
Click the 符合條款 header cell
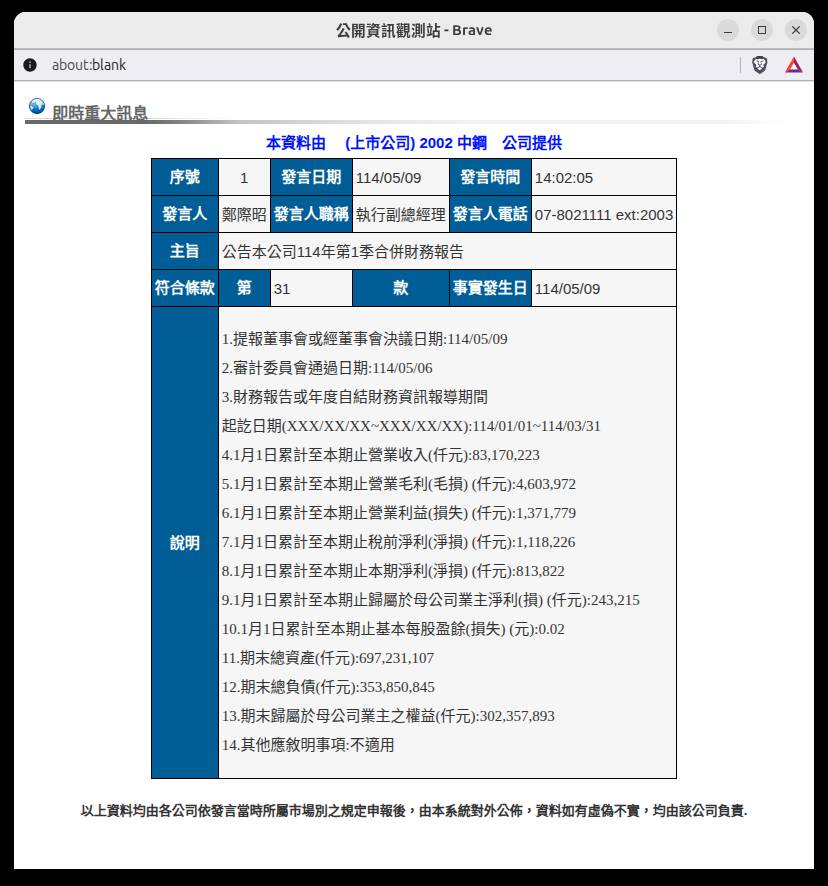tap(185, 288)
